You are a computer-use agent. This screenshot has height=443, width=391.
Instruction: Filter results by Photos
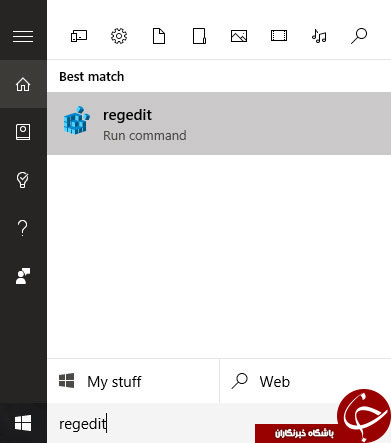239,36
